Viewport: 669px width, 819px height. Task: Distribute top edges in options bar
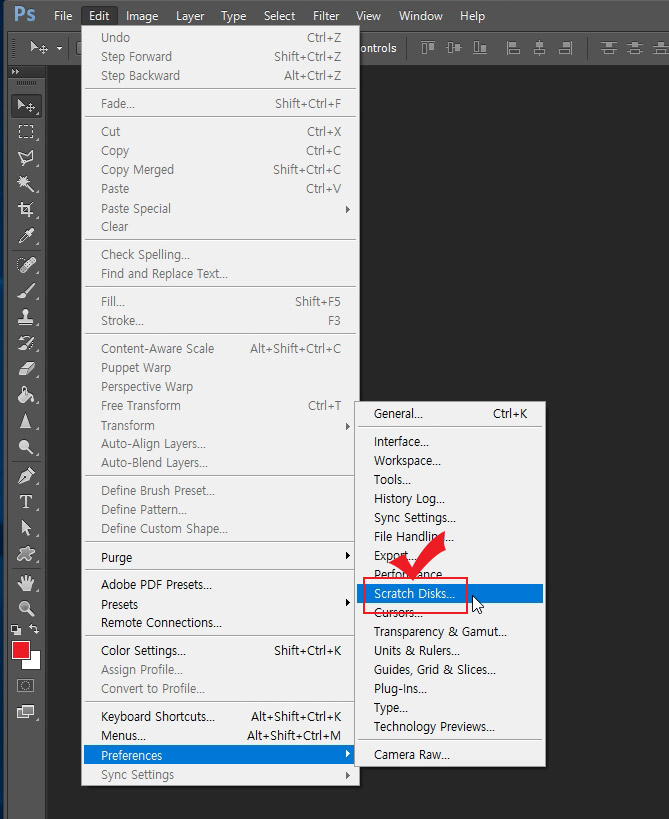point(608,49)
